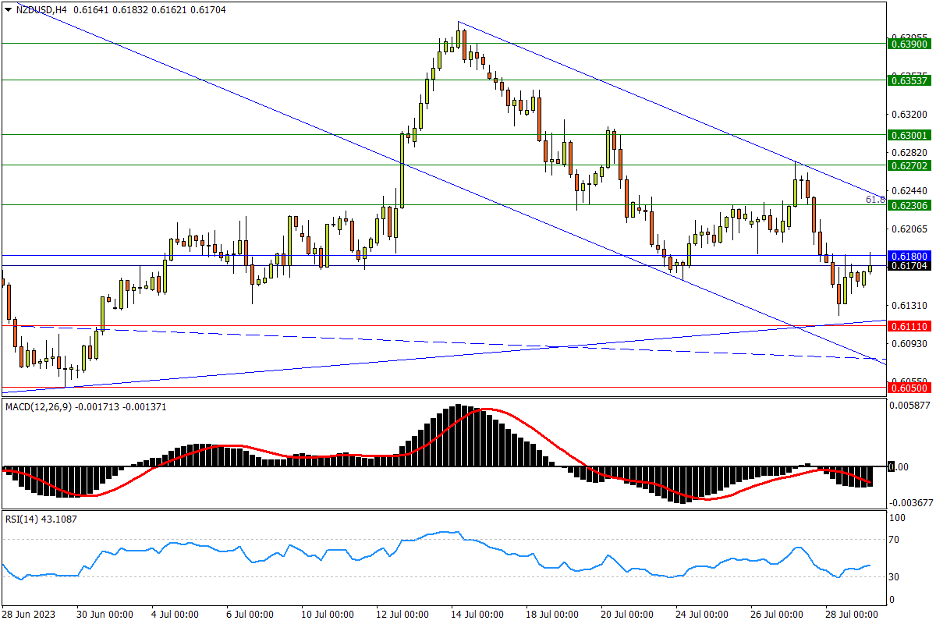Select the 0.63900 green price label
The width and height of the screenshot is (936, 624).
(909, 44)
